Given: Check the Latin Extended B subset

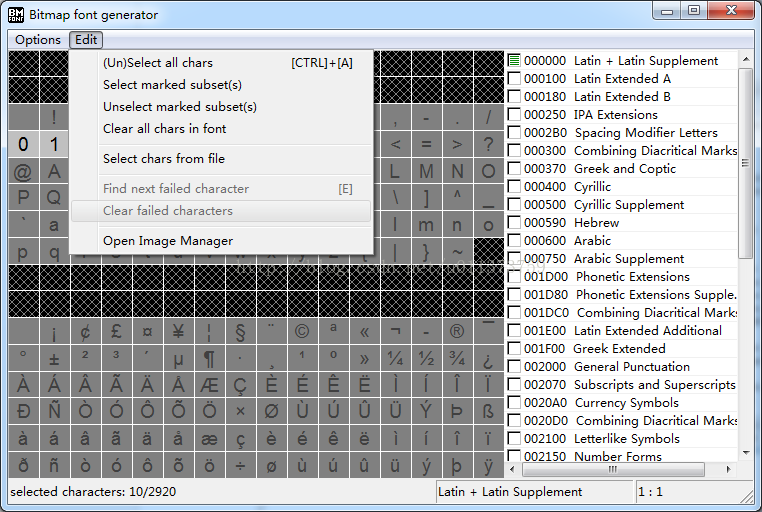Looking at the screenshot, I should pyautogui.click(x=514, y=97).
